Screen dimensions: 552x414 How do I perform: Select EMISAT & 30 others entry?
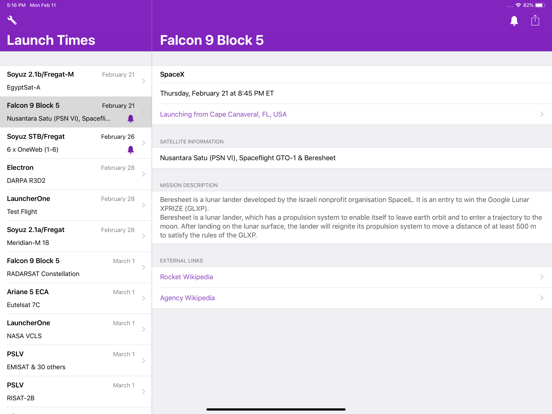coord(76,360)
